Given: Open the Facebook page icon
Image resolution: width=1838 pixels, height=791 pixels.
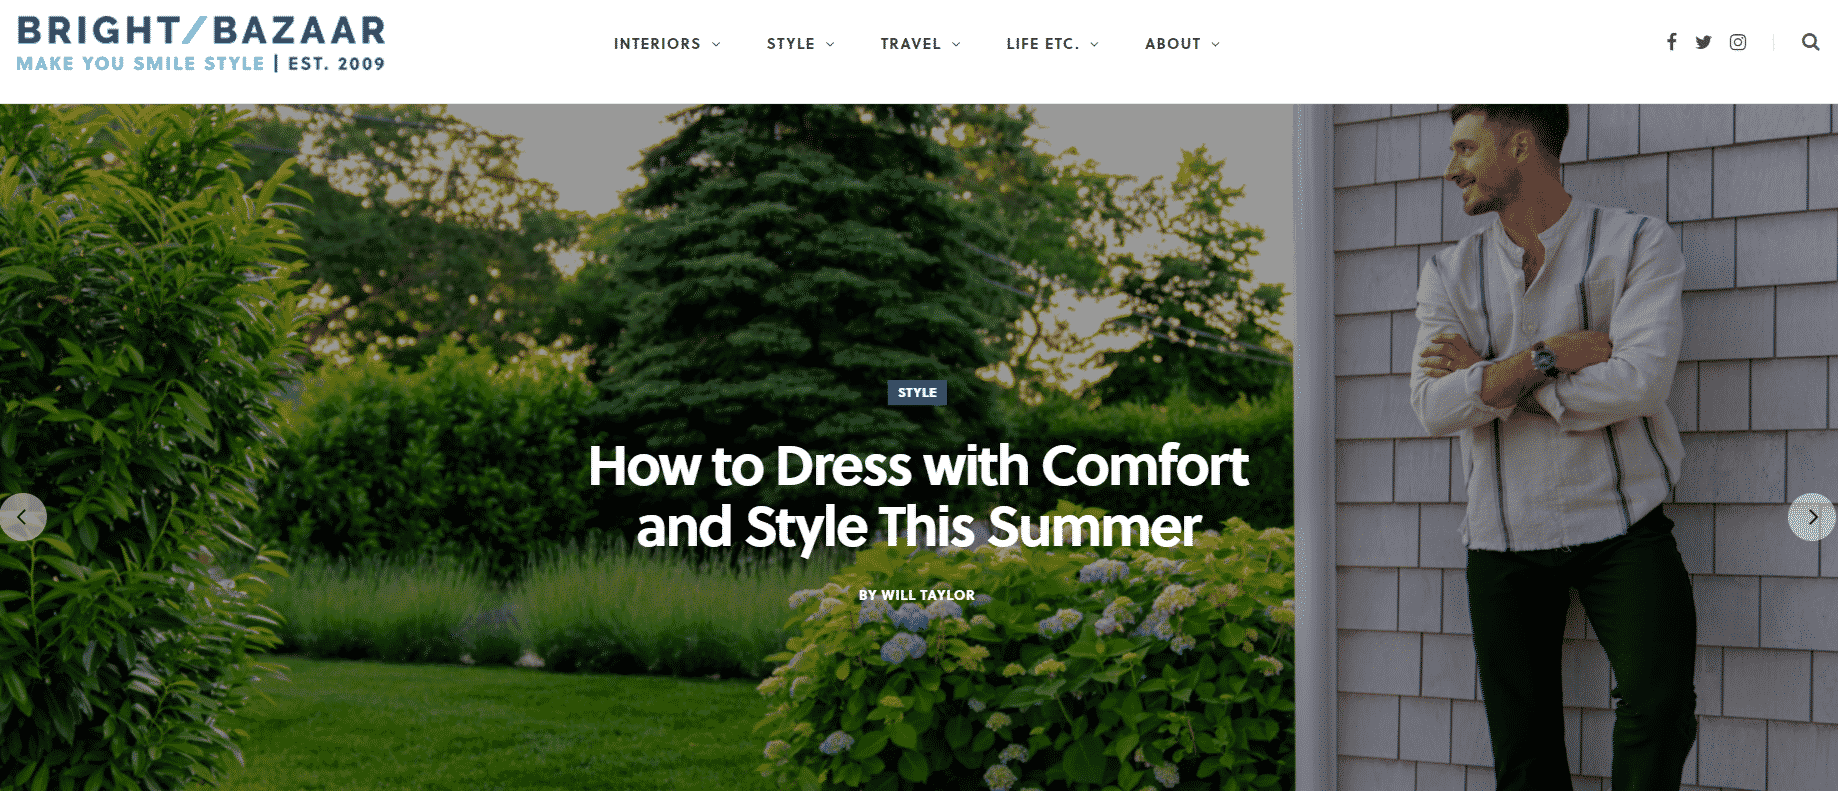Looking at the screenshot, I should point(1671,42).
